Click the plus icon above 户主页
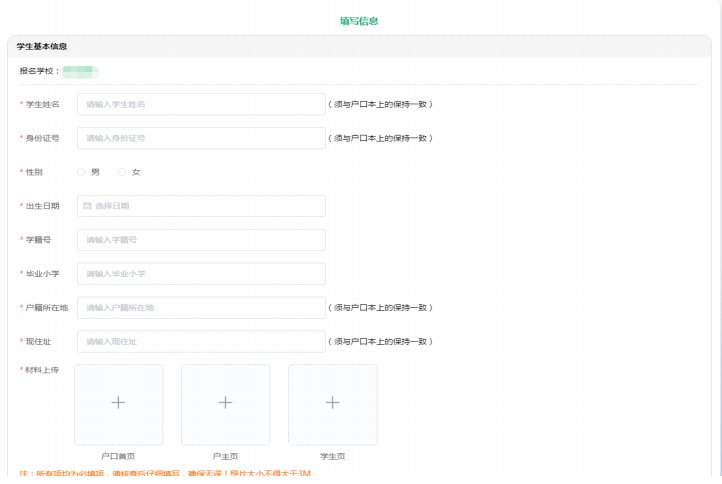The image size is (722, 484). pyautogui.click(x=225, y=402)
